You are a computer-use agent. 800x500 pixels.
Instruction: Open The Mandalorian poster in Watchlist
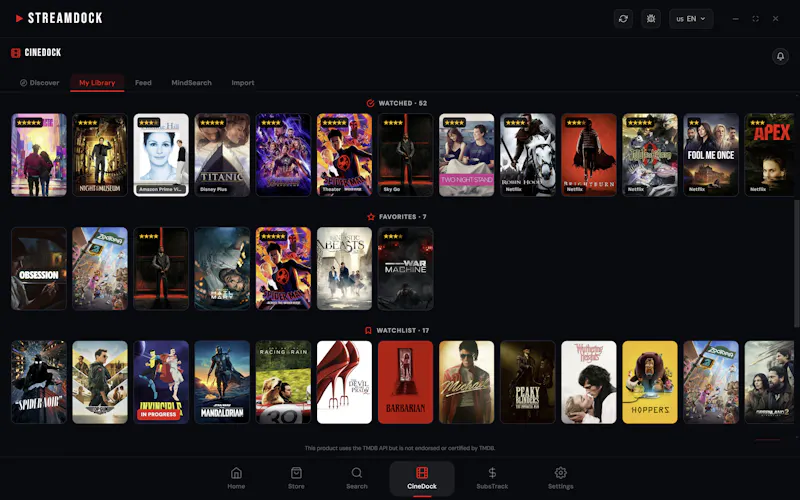222,382
